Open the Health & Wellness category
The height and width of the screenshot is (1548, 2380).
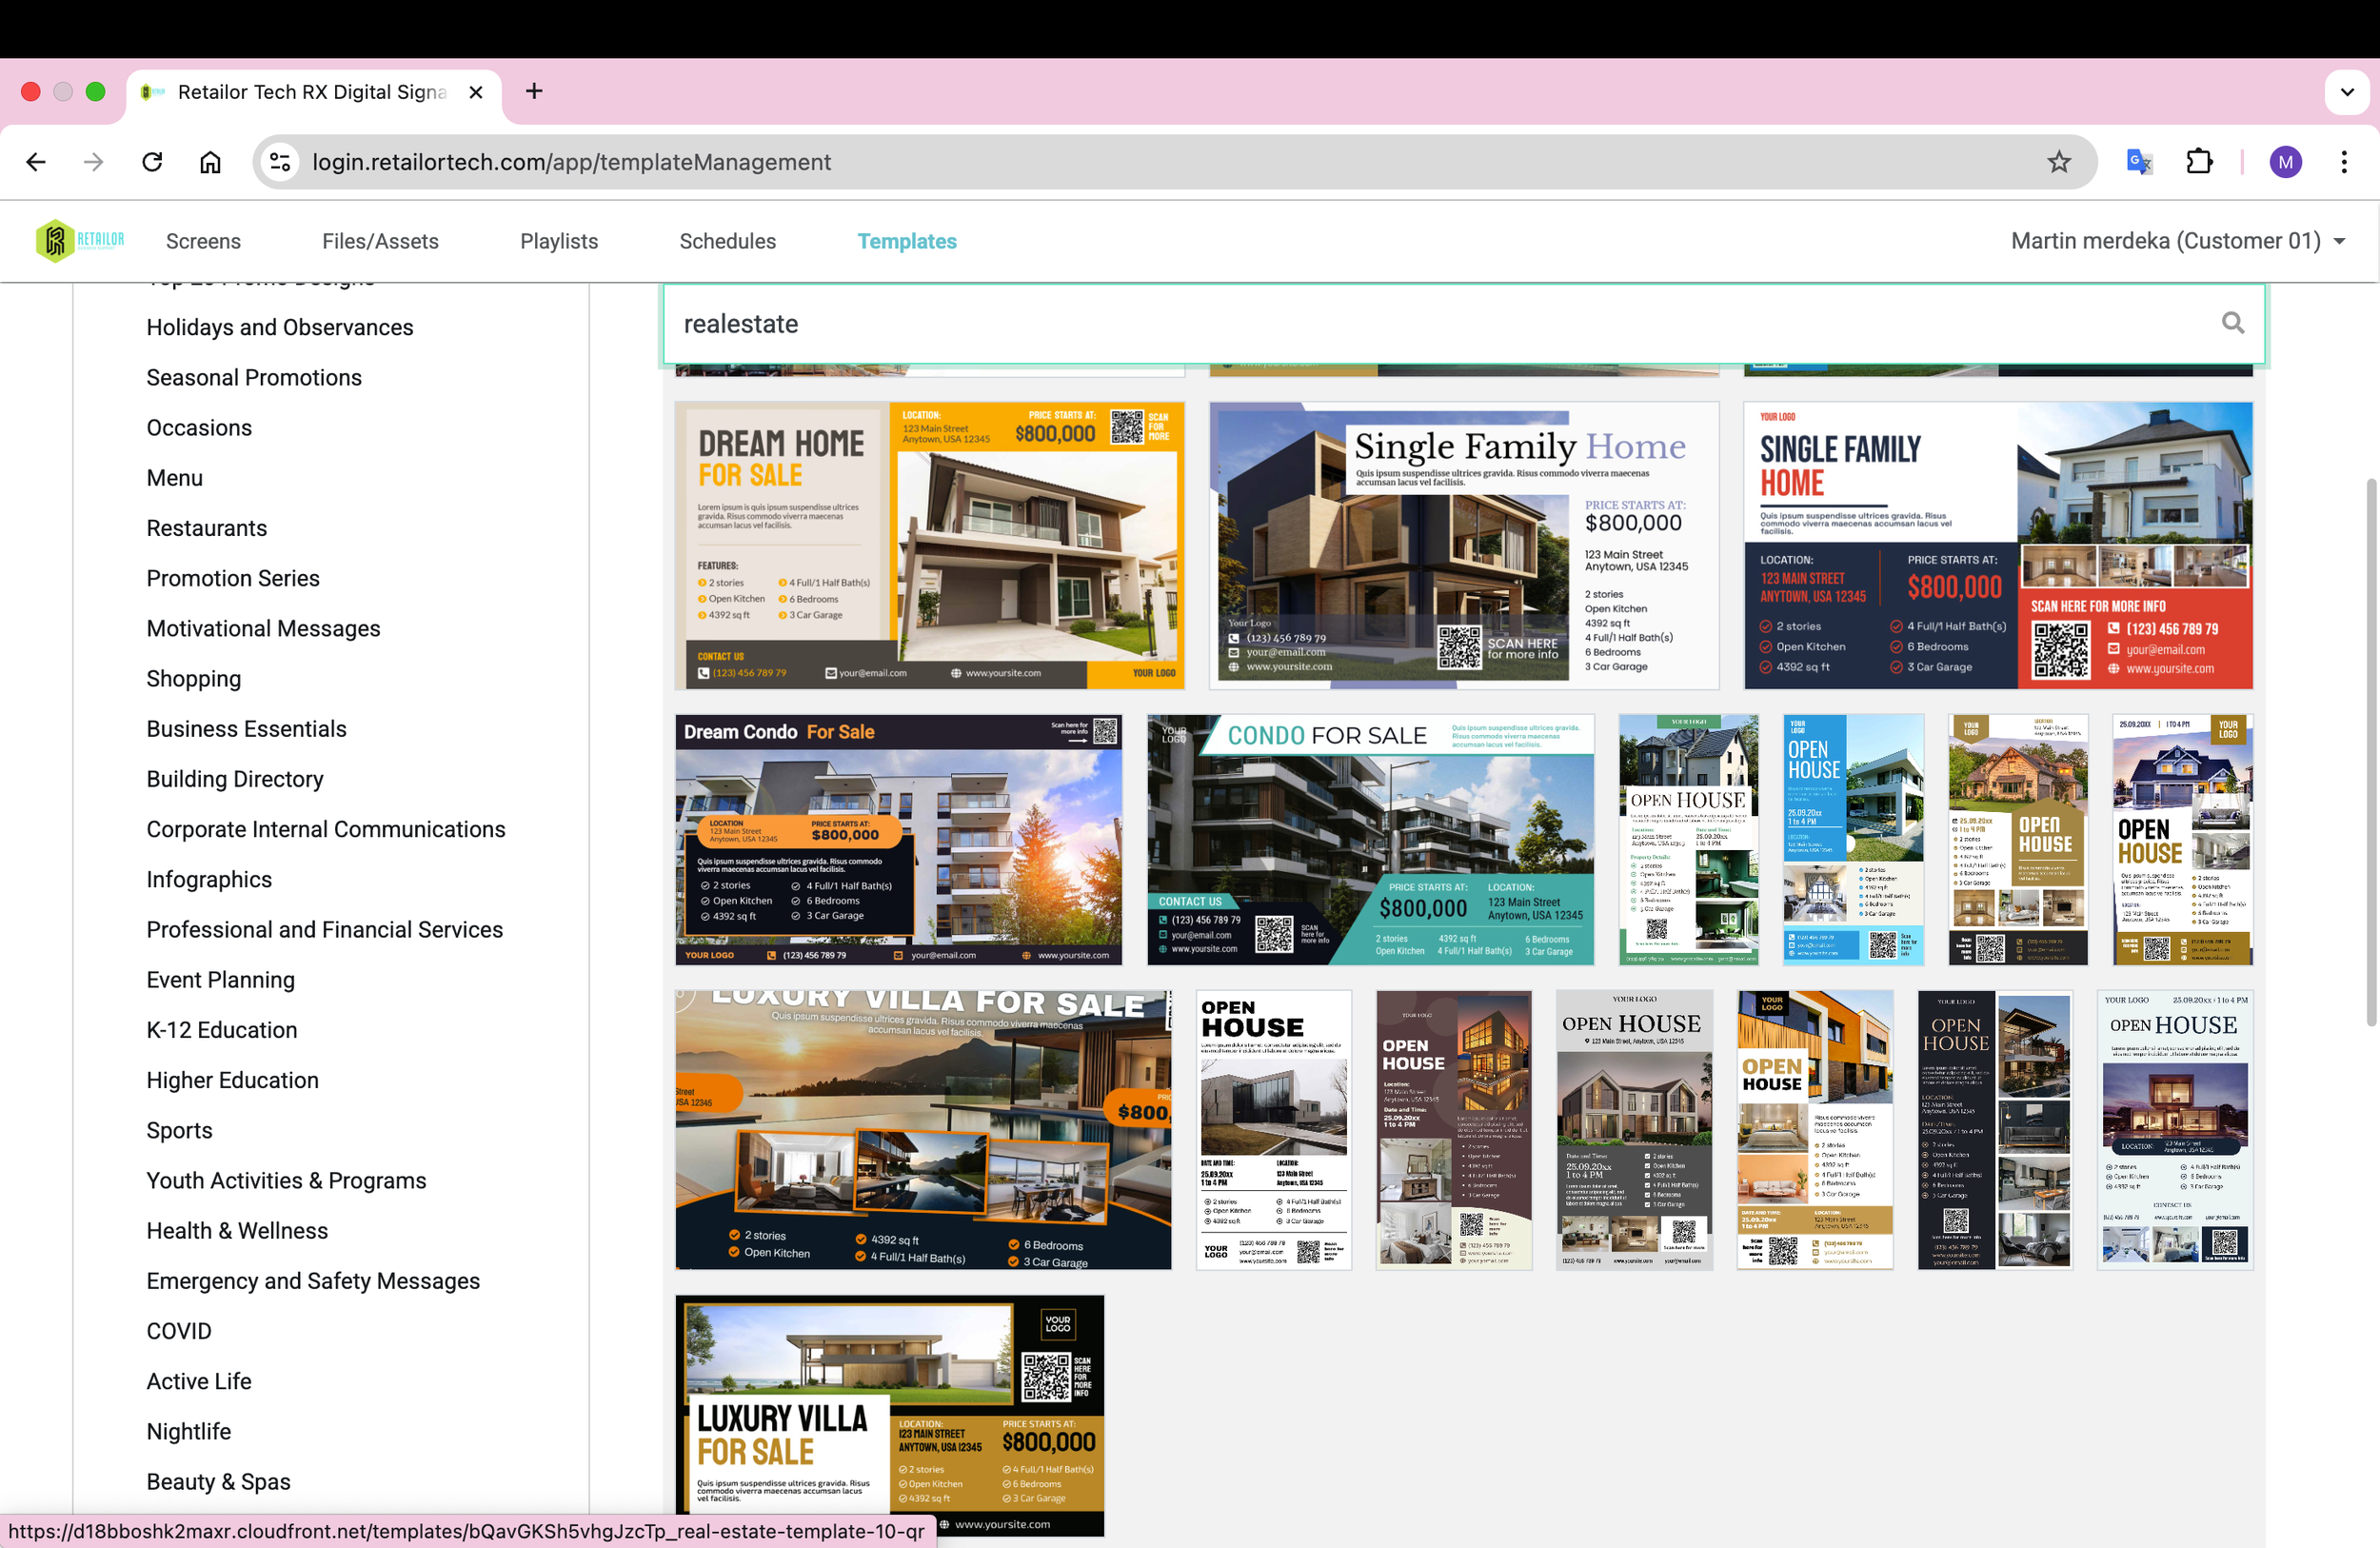pos(236,1230)
